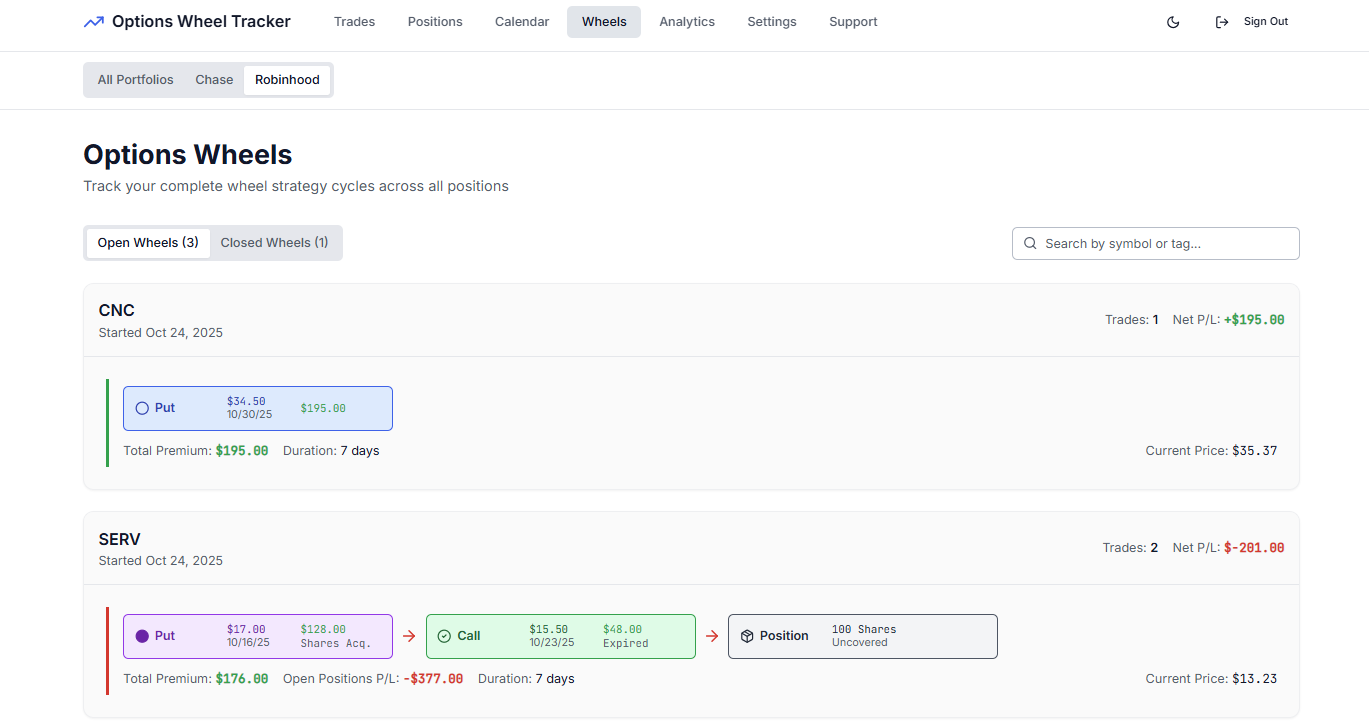Image resolution: width=1369 pixels, height=728 pixels.
Task: Click the magnifier icon in the search bar
Action: tap(1030, 243)
